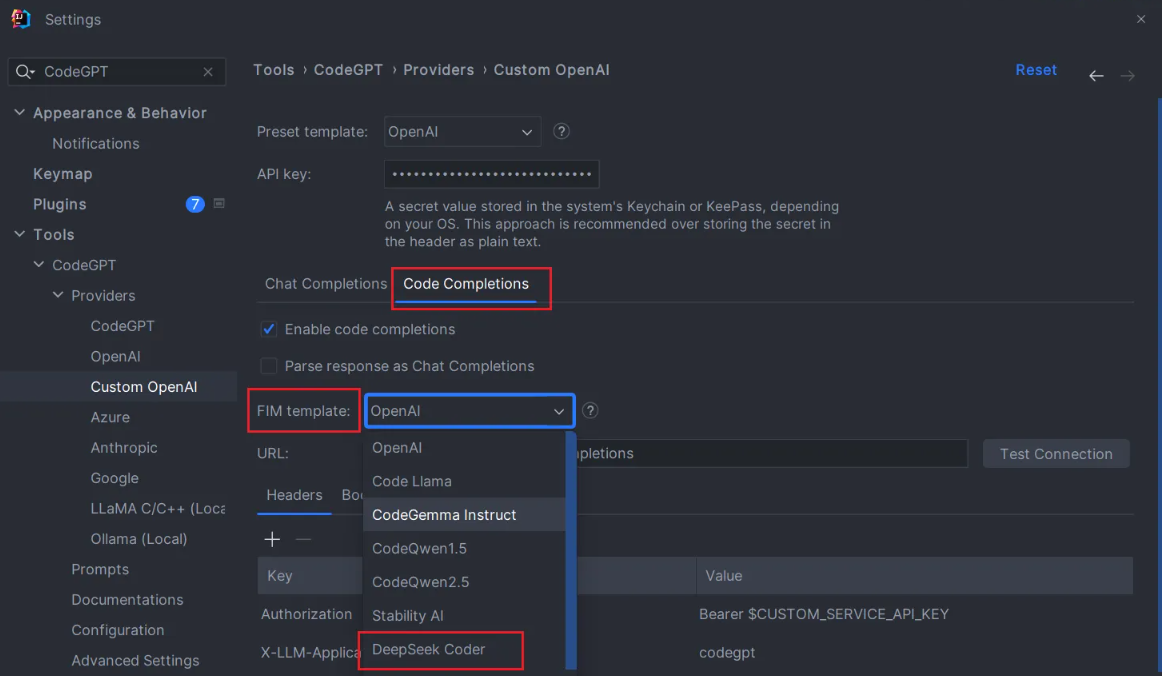Open the help icon beside Preset template
This screenshot has height=676, width=1162.
pyautogui.click(x=562, y=131)
